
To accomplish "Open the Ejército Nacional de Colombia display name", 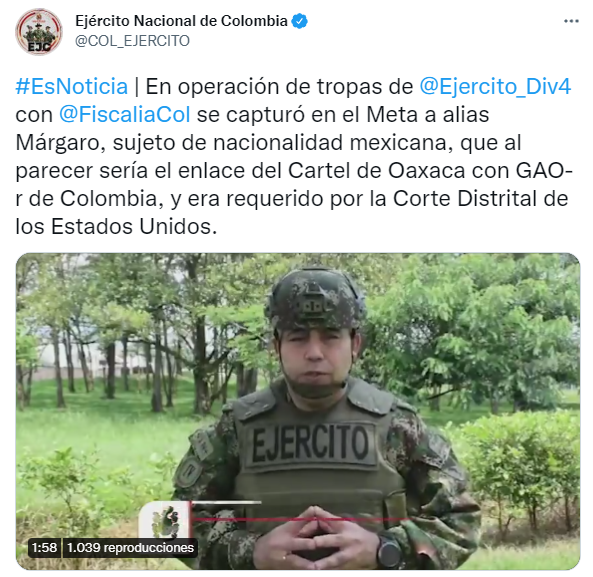I will (x=181, y=21).
